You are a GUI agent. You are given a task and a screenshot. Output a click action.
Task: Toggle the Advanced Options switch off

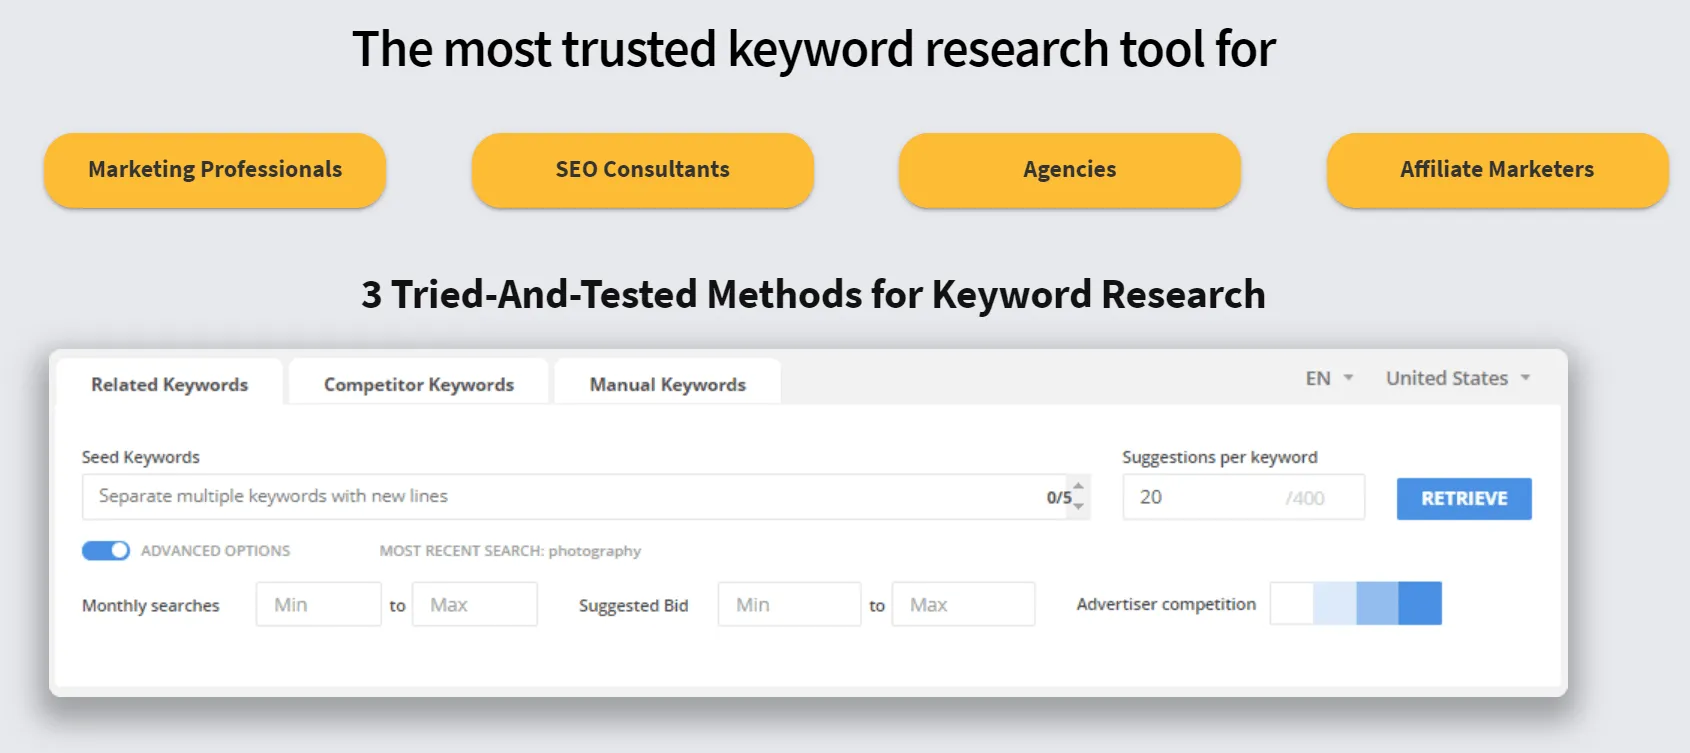106,551
